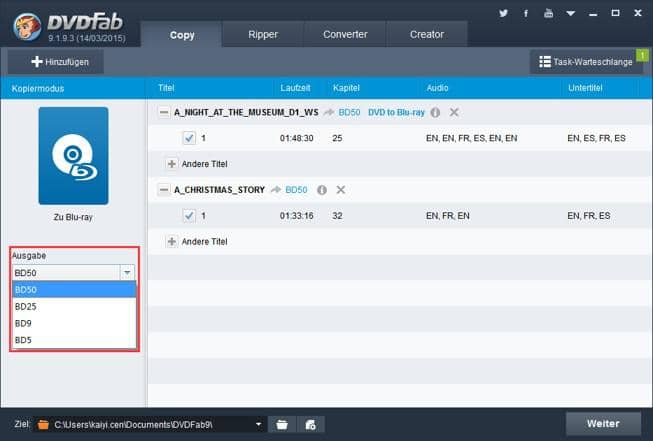
Task: Expand Andere Titel under A Christmas Story
Action: point(172,242)
